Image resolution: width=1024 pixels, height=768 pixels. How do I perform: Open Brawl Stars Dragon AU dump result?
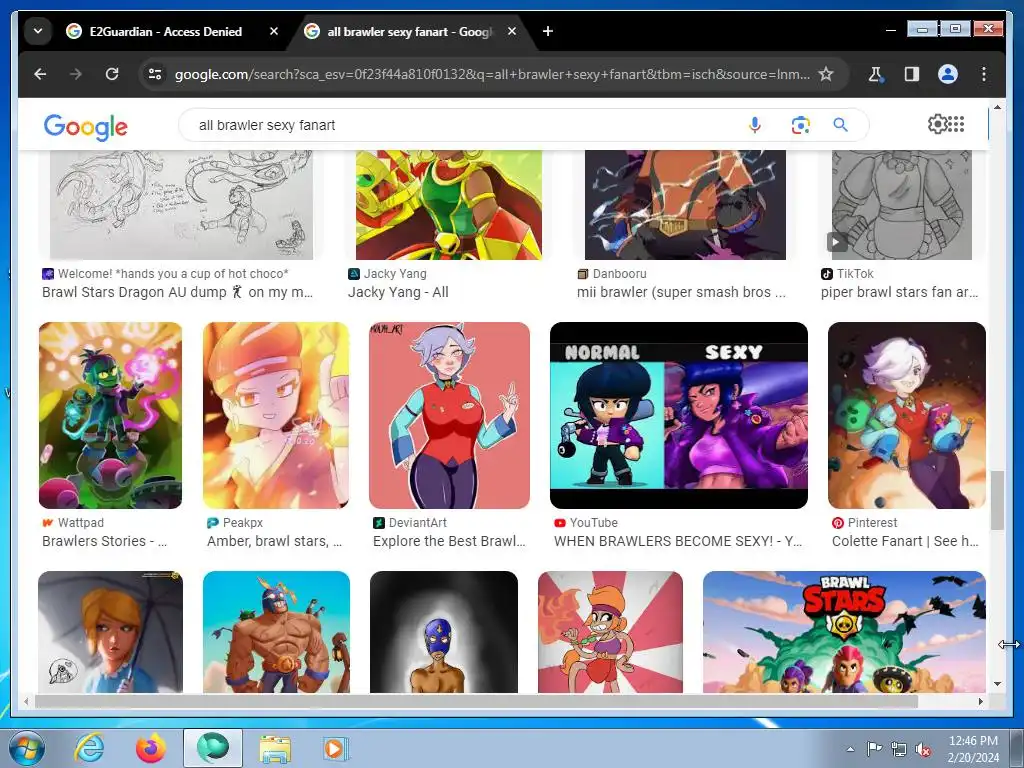click(x=178, y=293)
